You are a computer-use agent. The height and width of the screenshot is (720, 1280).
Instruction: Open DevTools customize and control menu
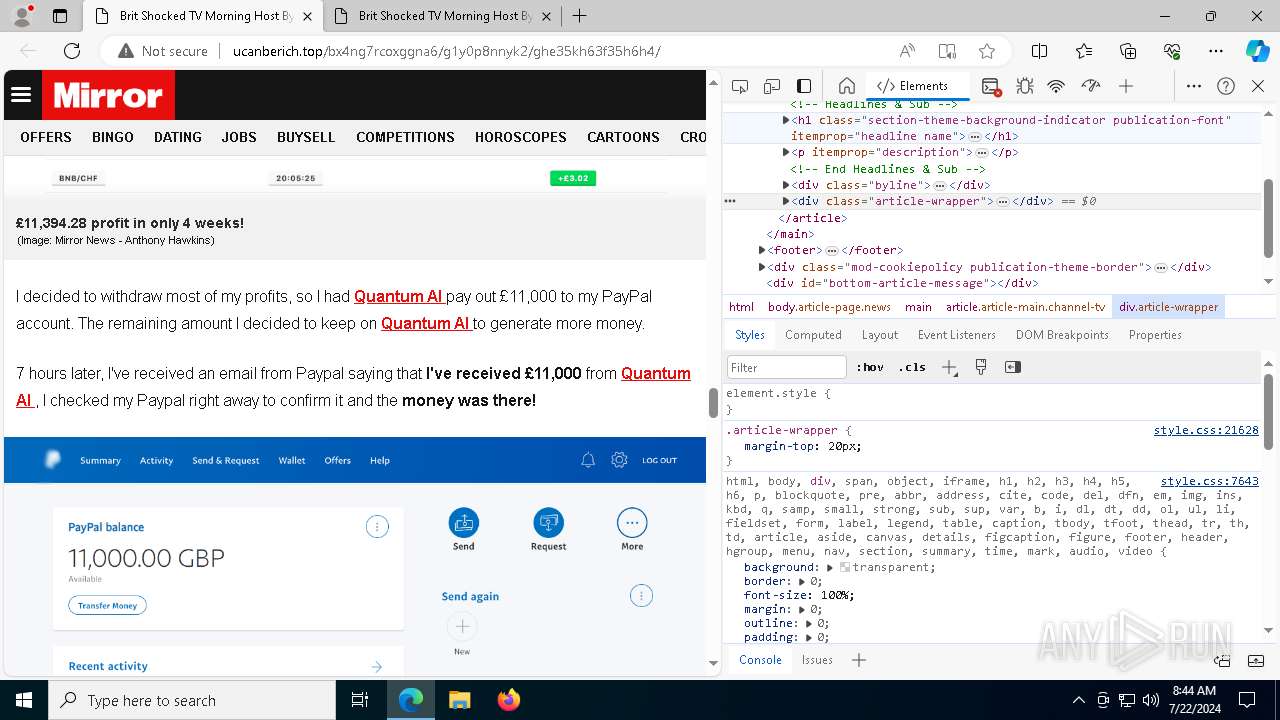(x=1194, y=86)
